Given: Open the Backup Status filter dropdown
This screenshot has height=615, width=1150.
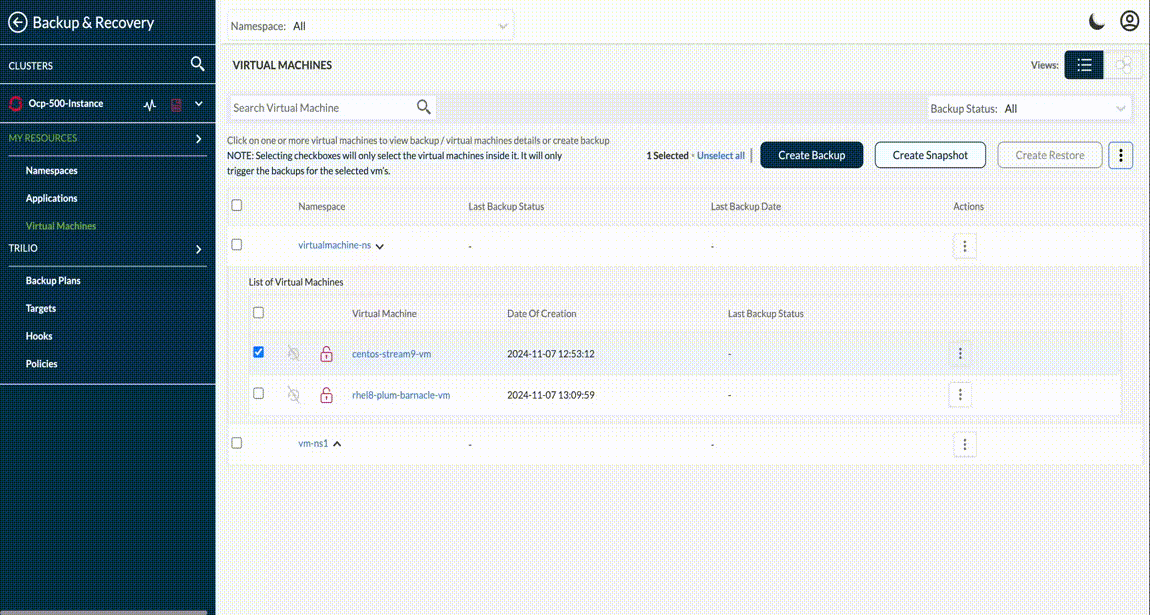Looking at the screenshot, I should pyautogui.click(x=1029, y=108).
